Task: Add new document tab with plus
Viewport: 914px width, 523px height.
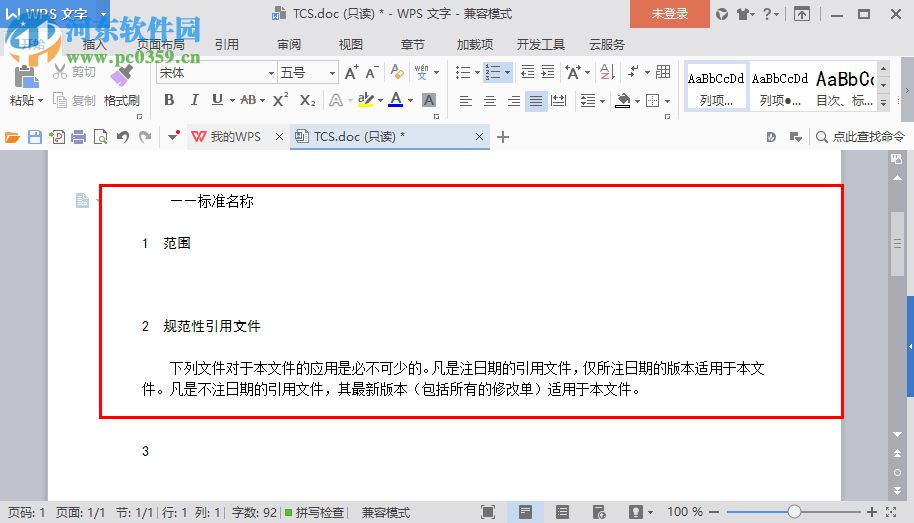Action: (x=503, y=137)
